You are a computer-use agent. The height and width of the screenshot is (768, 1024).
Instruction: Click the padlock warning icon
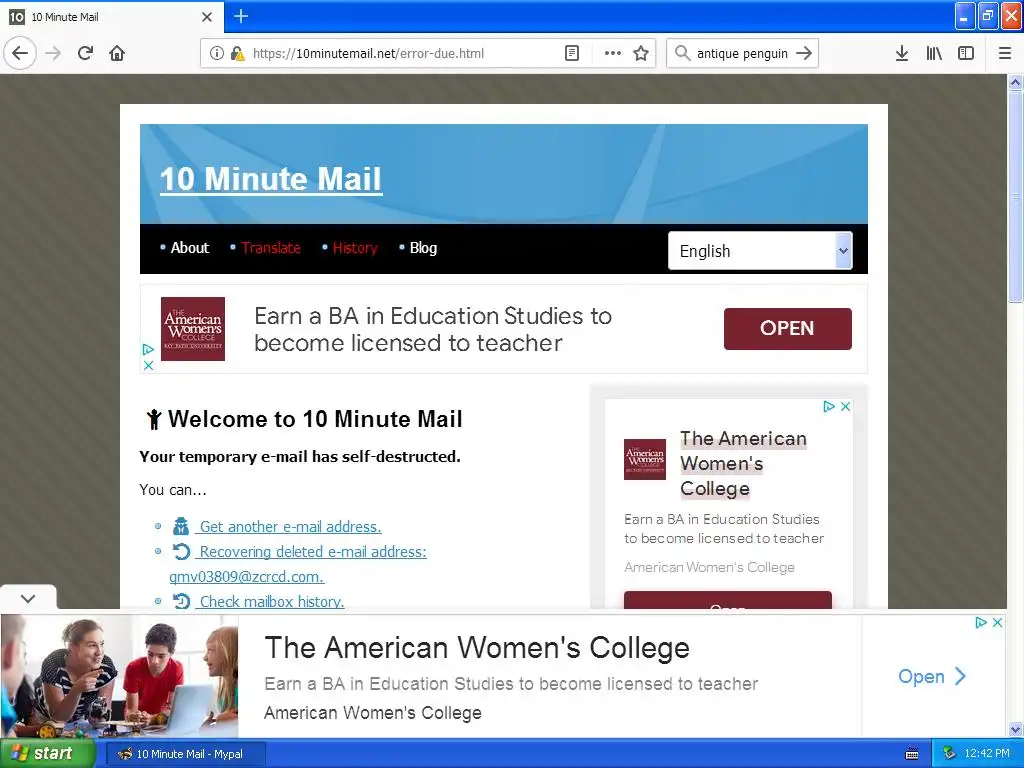237,54
